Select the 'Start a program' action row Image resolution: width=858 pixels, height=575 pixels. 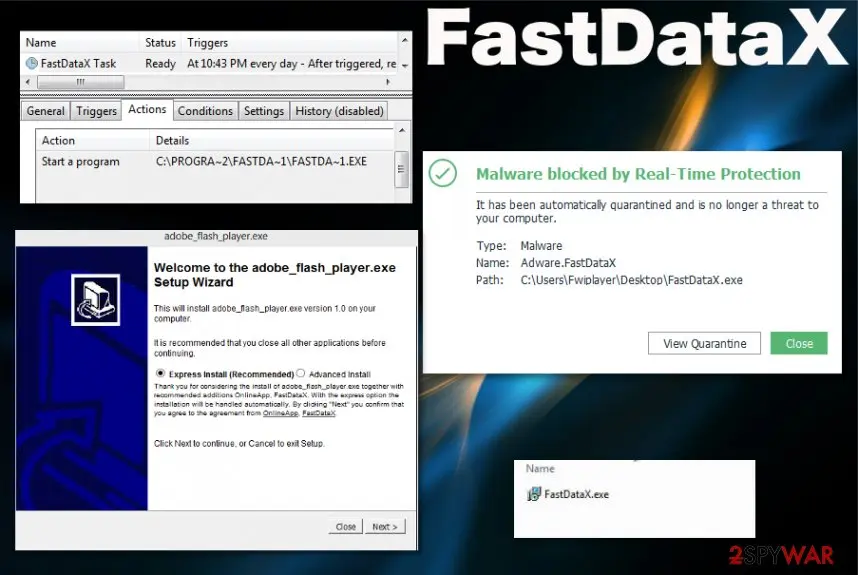[215, 161]
